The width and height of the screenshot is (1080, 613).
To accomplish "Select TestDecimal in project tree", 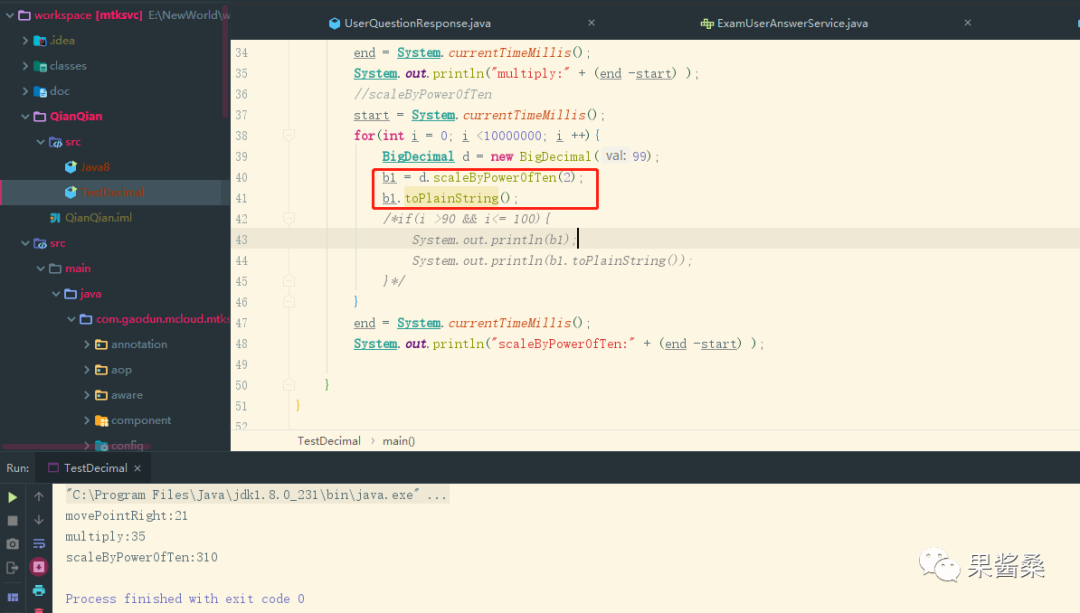I will (x=112, y=192).
